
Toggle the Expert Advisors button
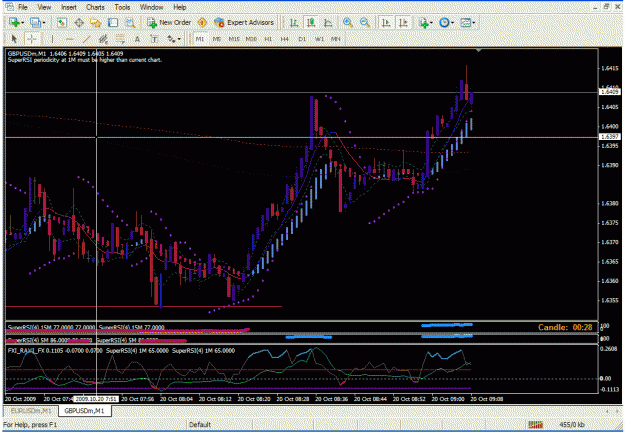point(244,23)
